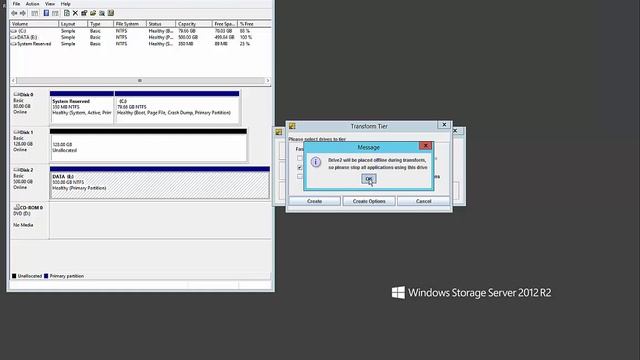Sort by the Capacity column header

click(x=194, y=24)
